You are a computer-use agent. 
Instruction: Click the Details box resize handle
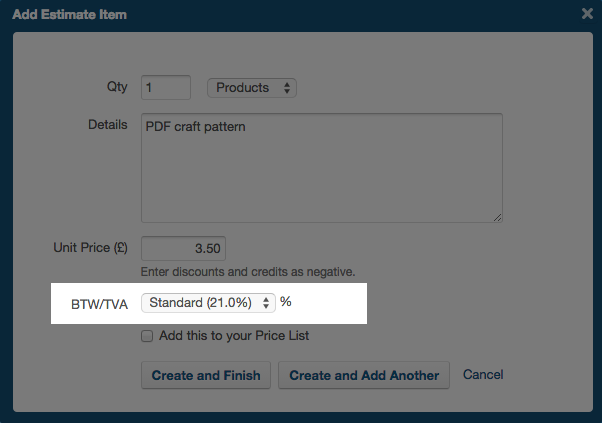point(496,216)
